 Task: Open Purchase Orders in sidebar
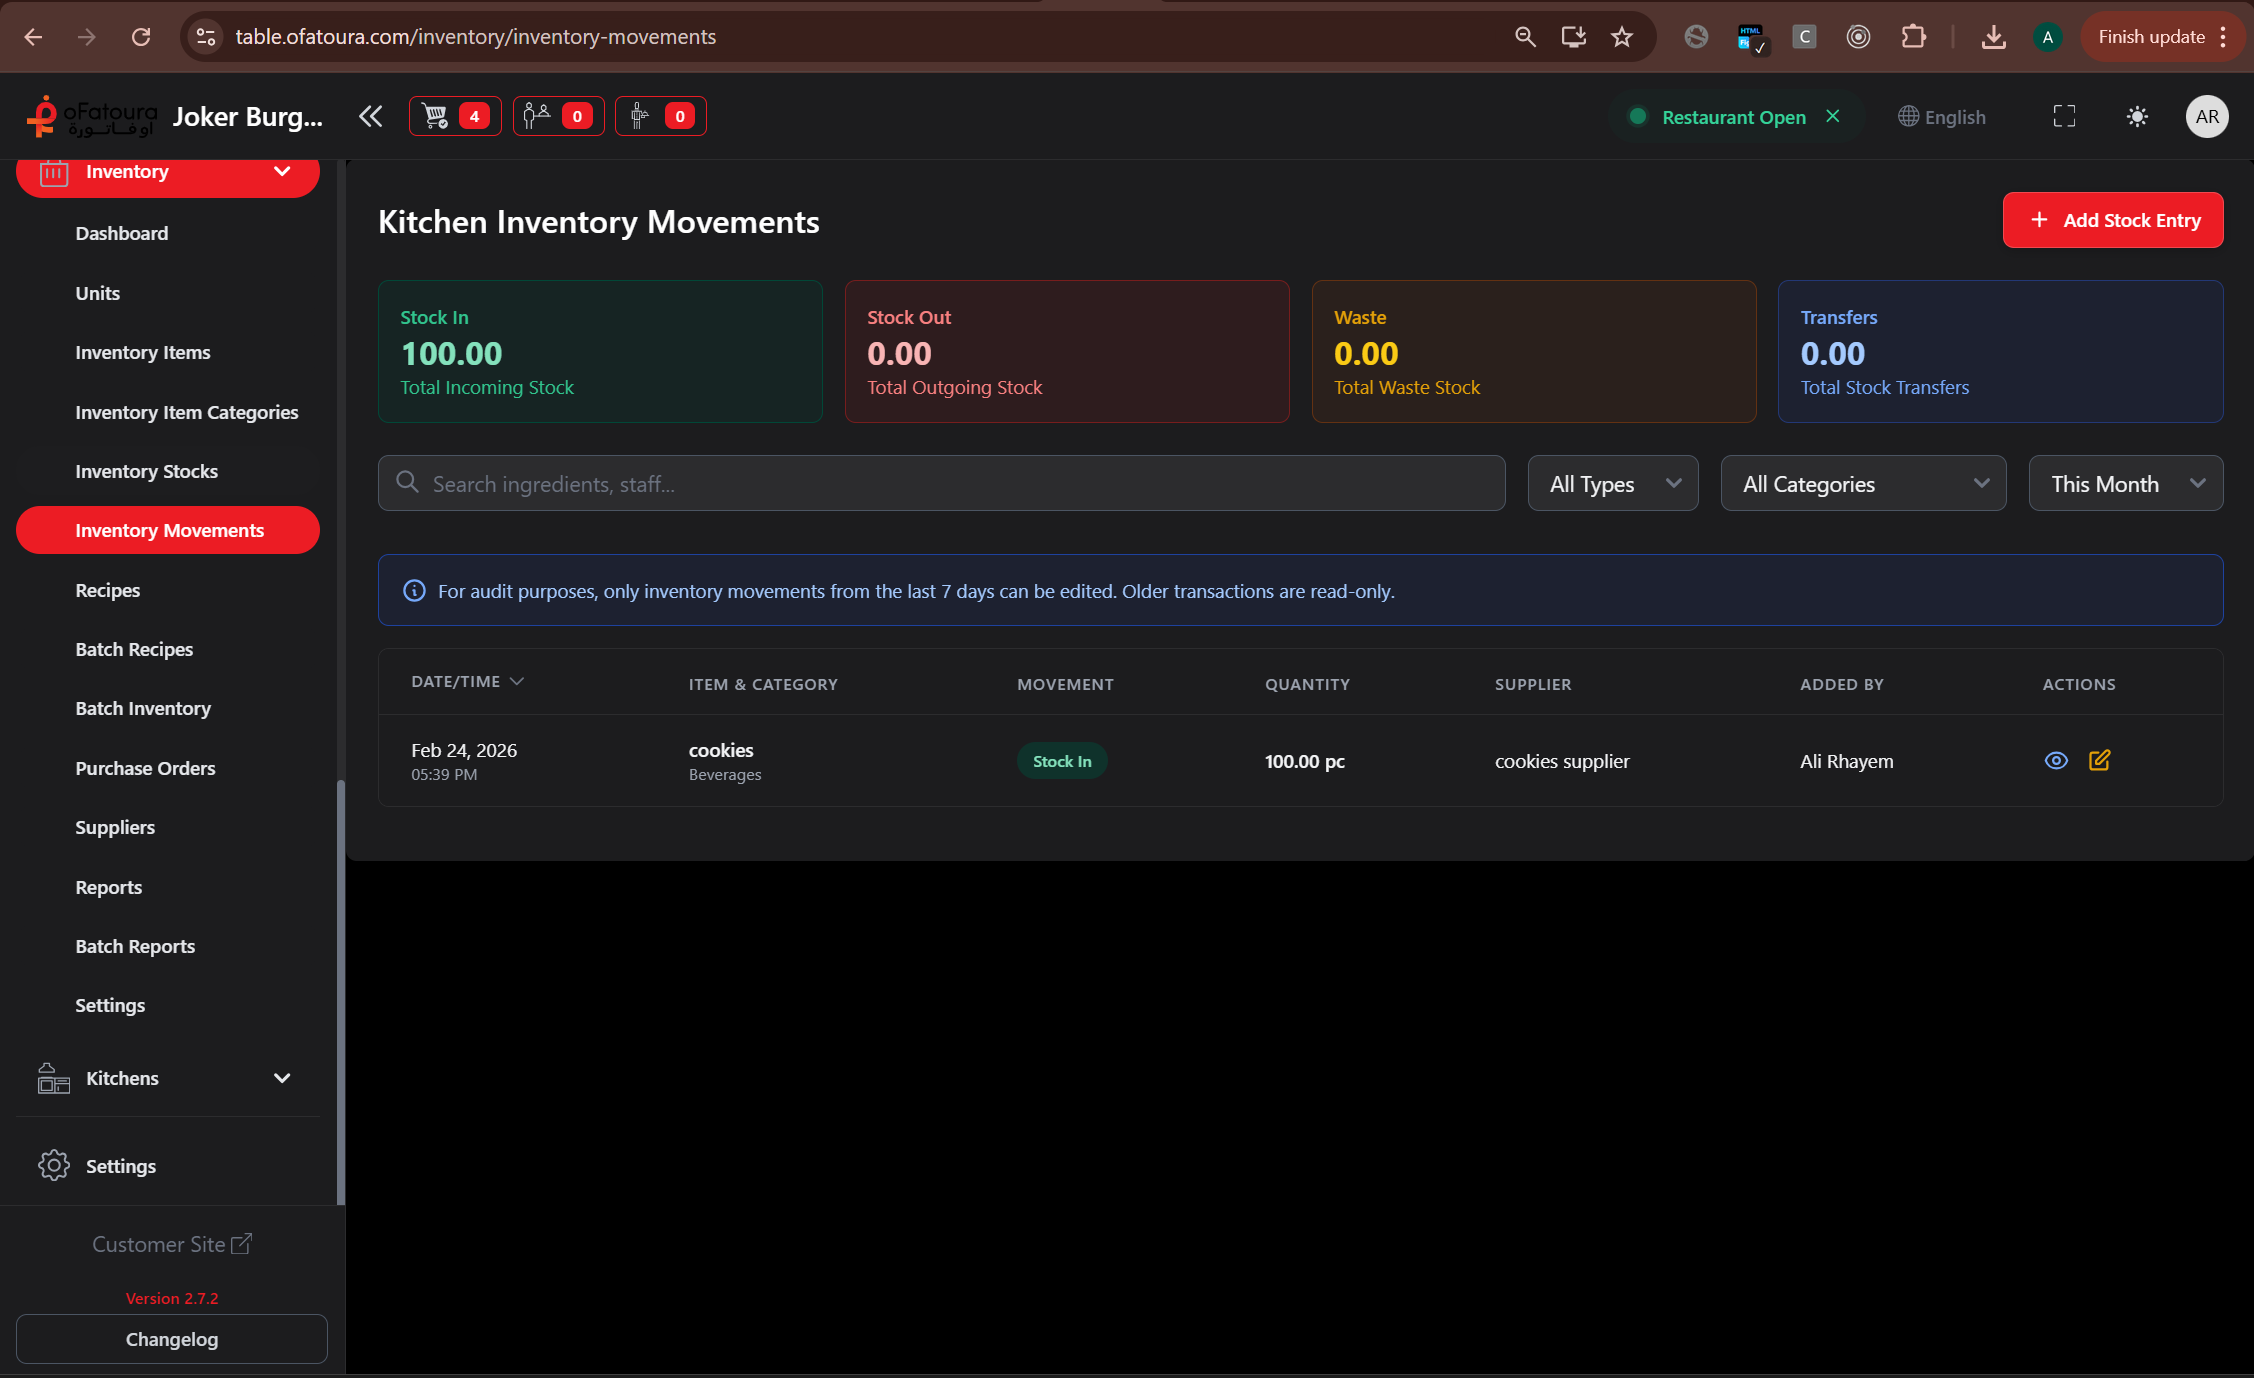coord(145,768)
